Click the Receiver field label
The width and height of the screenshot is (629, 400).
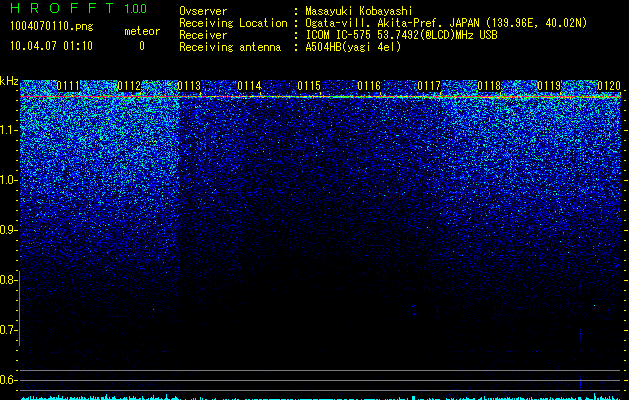[x=203, y=35]
